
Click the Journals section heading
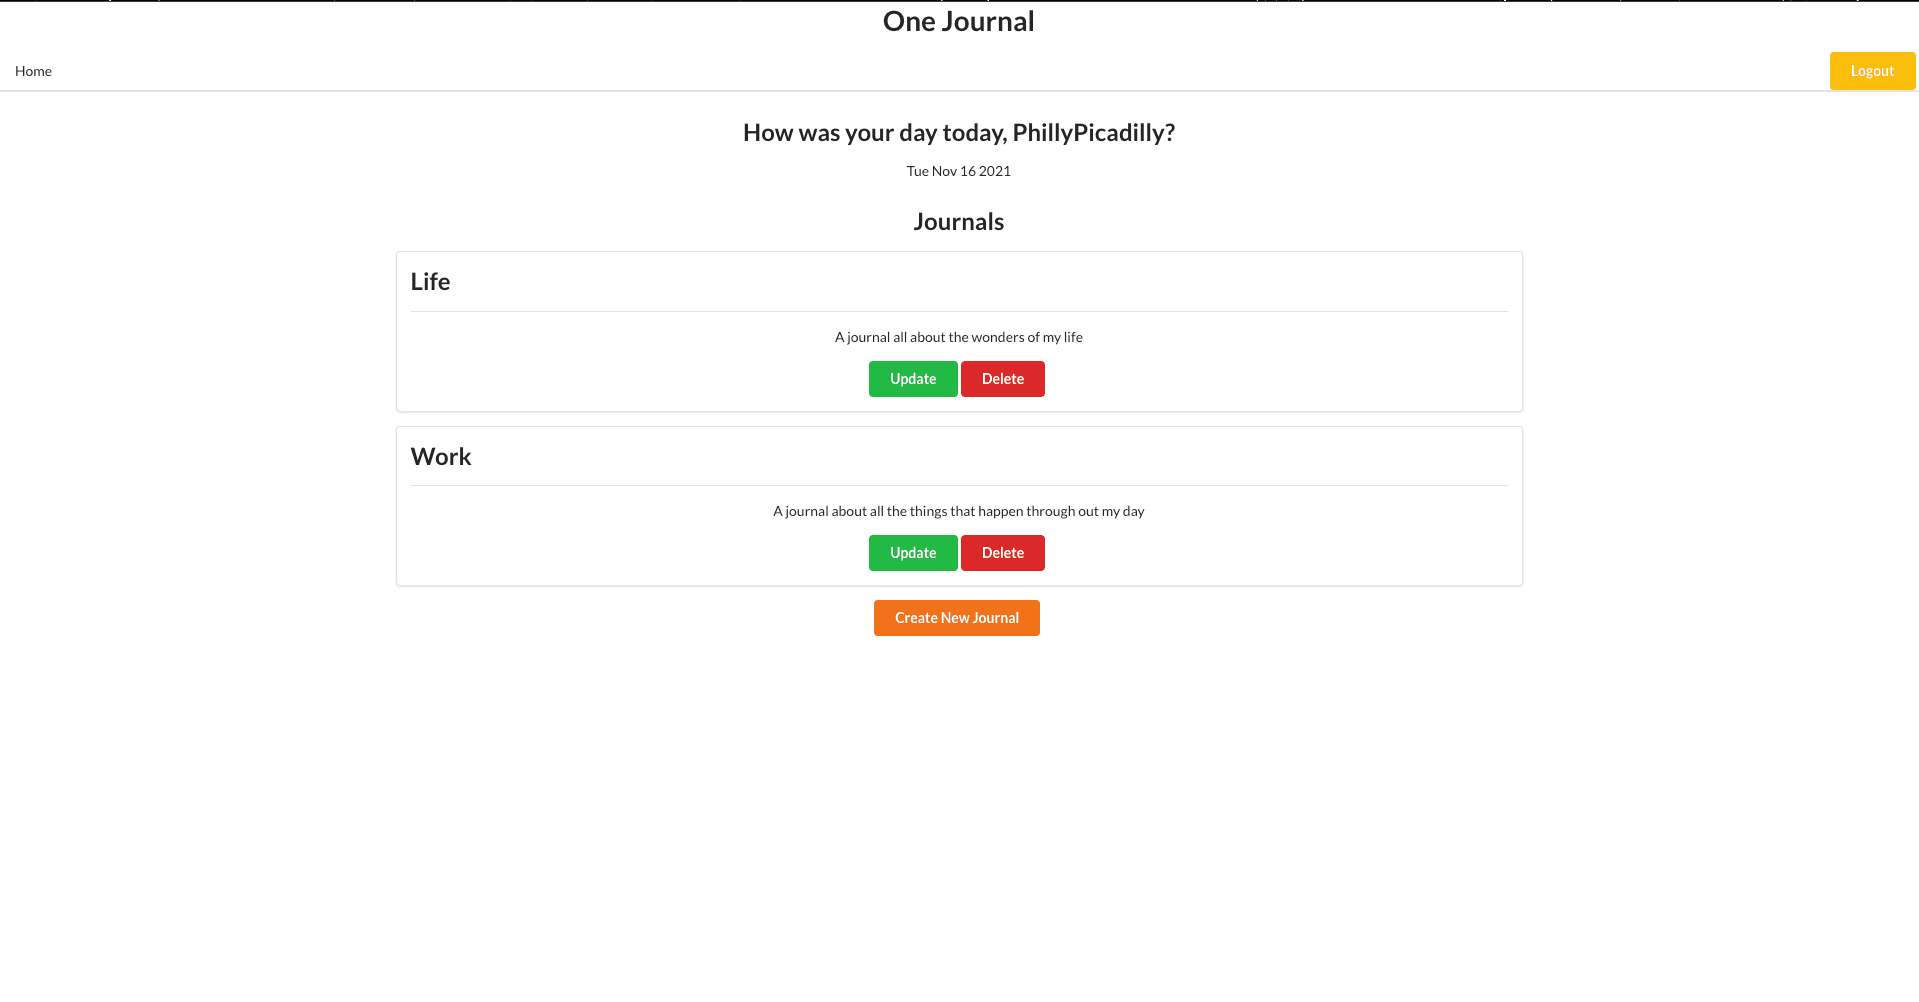(958, 222)
